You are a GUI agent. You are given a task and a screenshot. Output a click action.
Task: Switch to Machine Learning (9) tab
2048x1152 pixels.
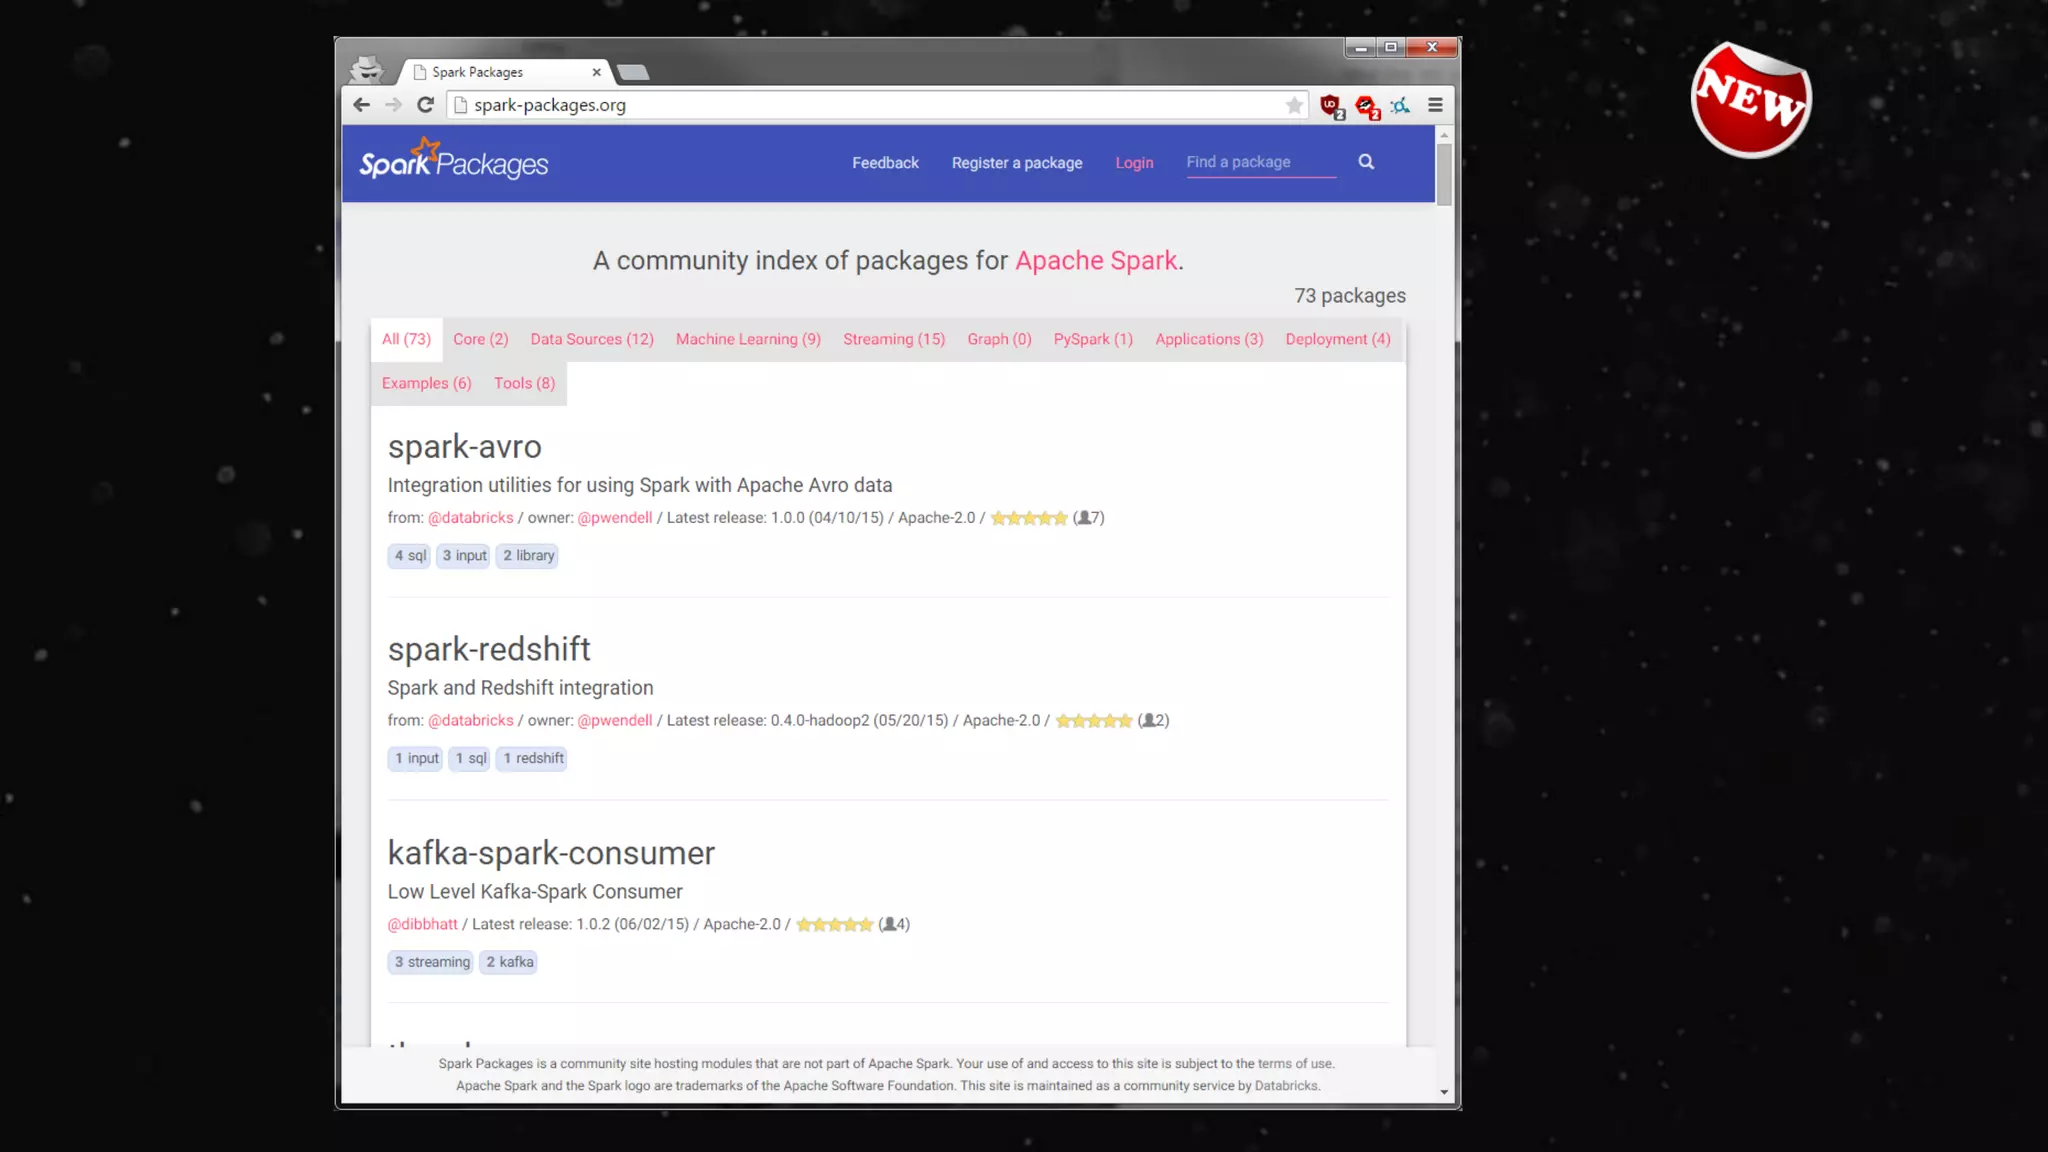point(748,339)
